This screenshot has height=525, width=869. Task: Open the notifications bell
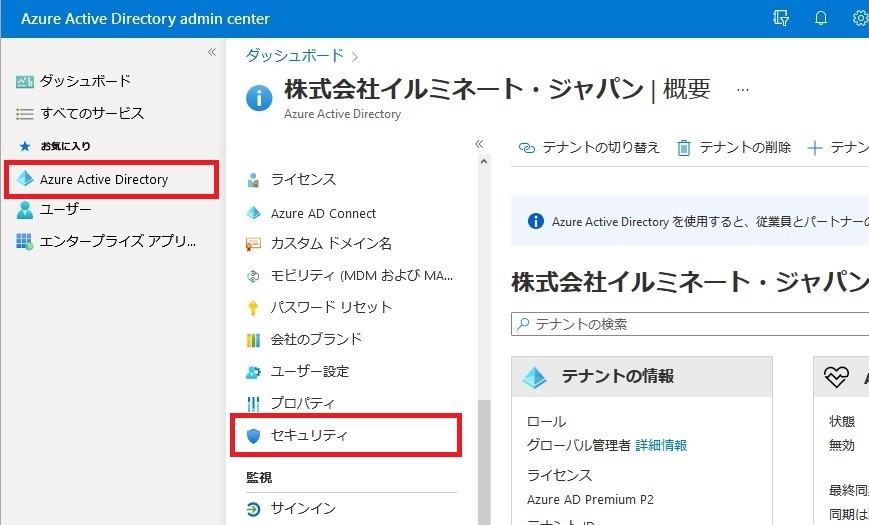tap(821, 18)
